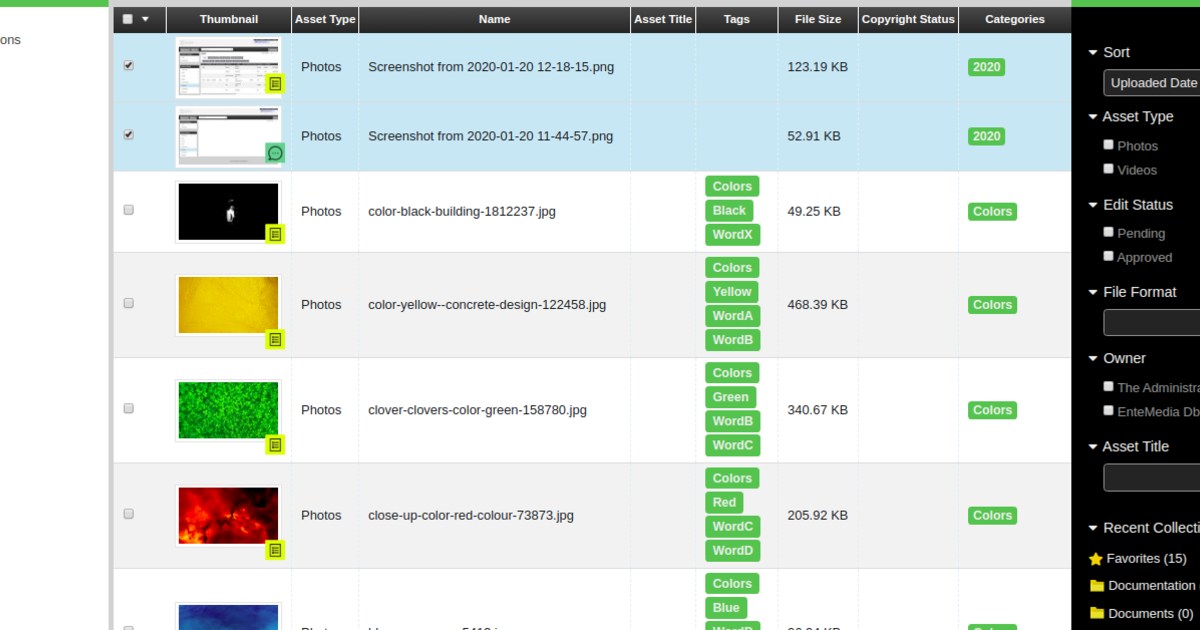
Task: Click the Tags column header
Action: 737,19
